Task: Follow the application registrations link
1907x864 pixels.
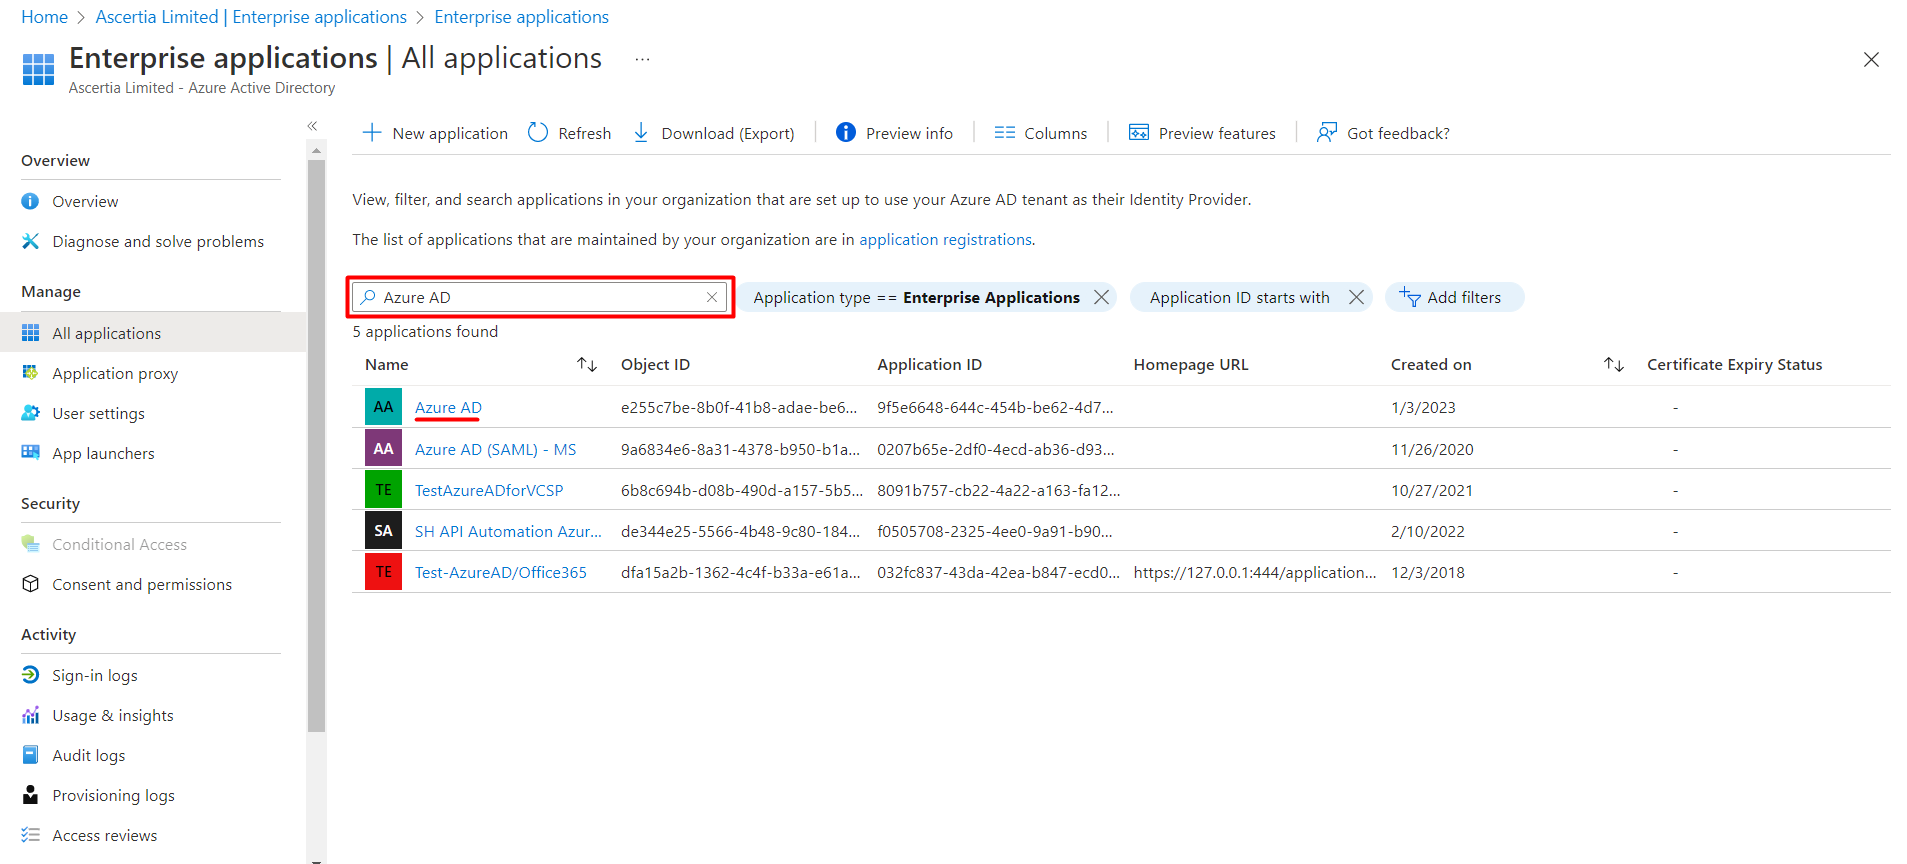Action: click(x=945, y=240)
